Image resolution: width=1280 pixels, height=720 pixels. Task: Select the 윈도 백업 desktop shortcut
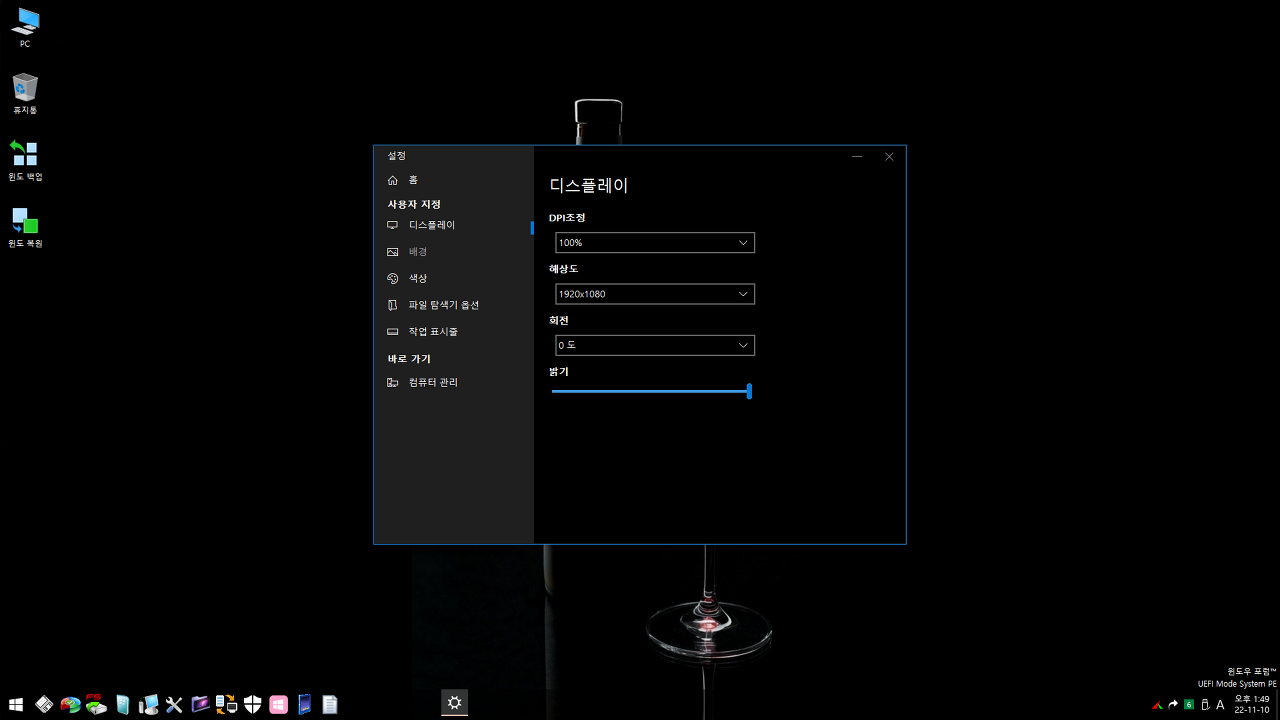[25, 160]
